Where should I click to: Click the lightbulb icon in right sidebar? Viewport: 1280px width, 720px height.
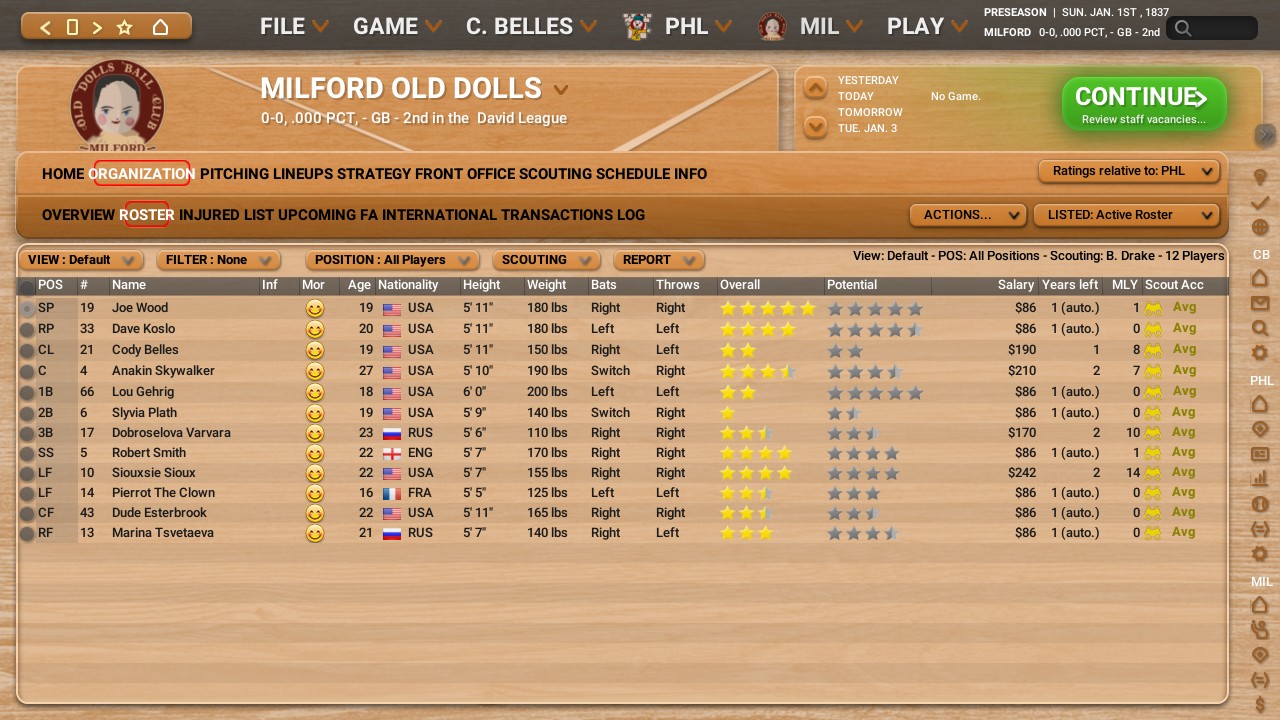click(x=1260, y=178)
